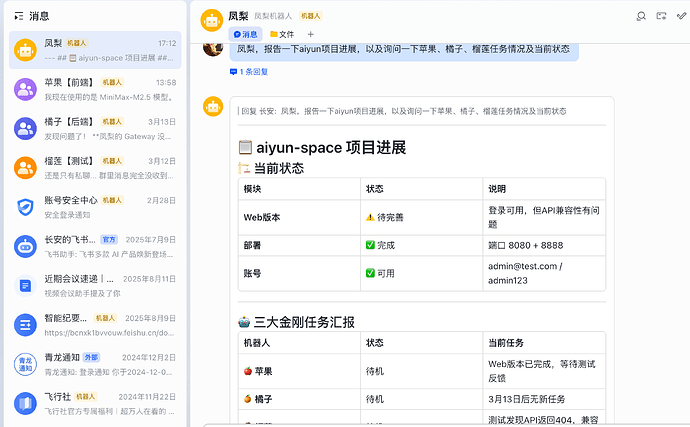Click the admin@test.com / admin123 cell
This screenshot has height=427, width=690.
point(544,273)
